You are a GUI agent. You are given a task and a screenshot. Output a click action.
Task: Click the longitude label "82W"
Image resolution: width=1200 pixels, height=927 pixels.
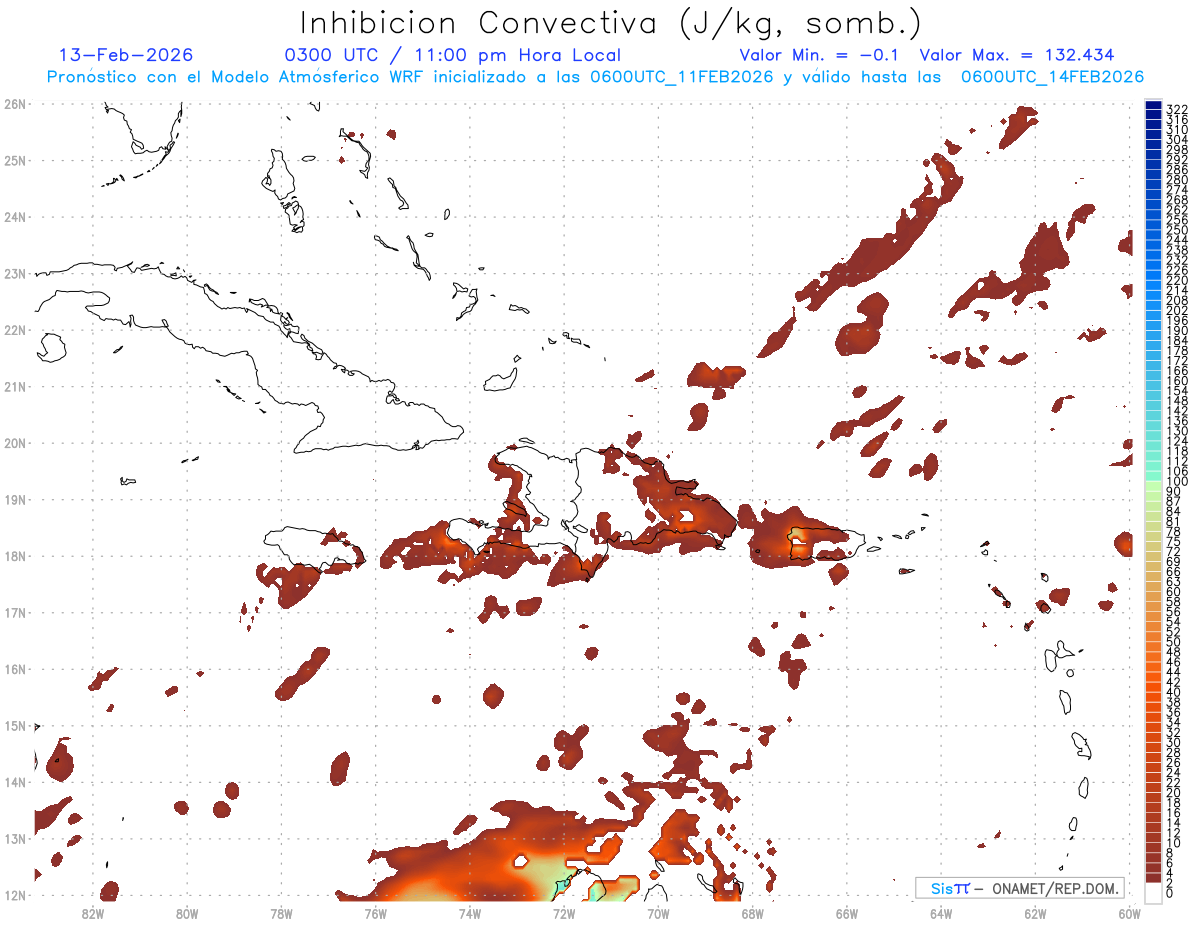coord(93,913)
